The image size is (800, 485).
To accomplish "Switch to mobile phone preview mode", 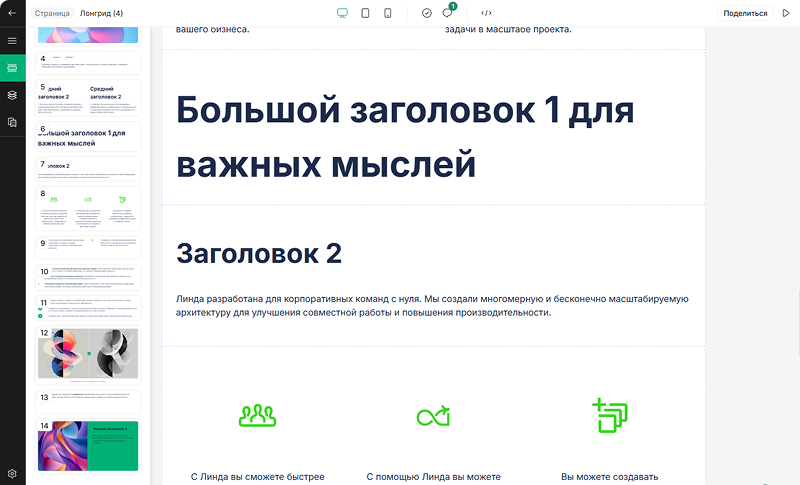I will [388, 13].
